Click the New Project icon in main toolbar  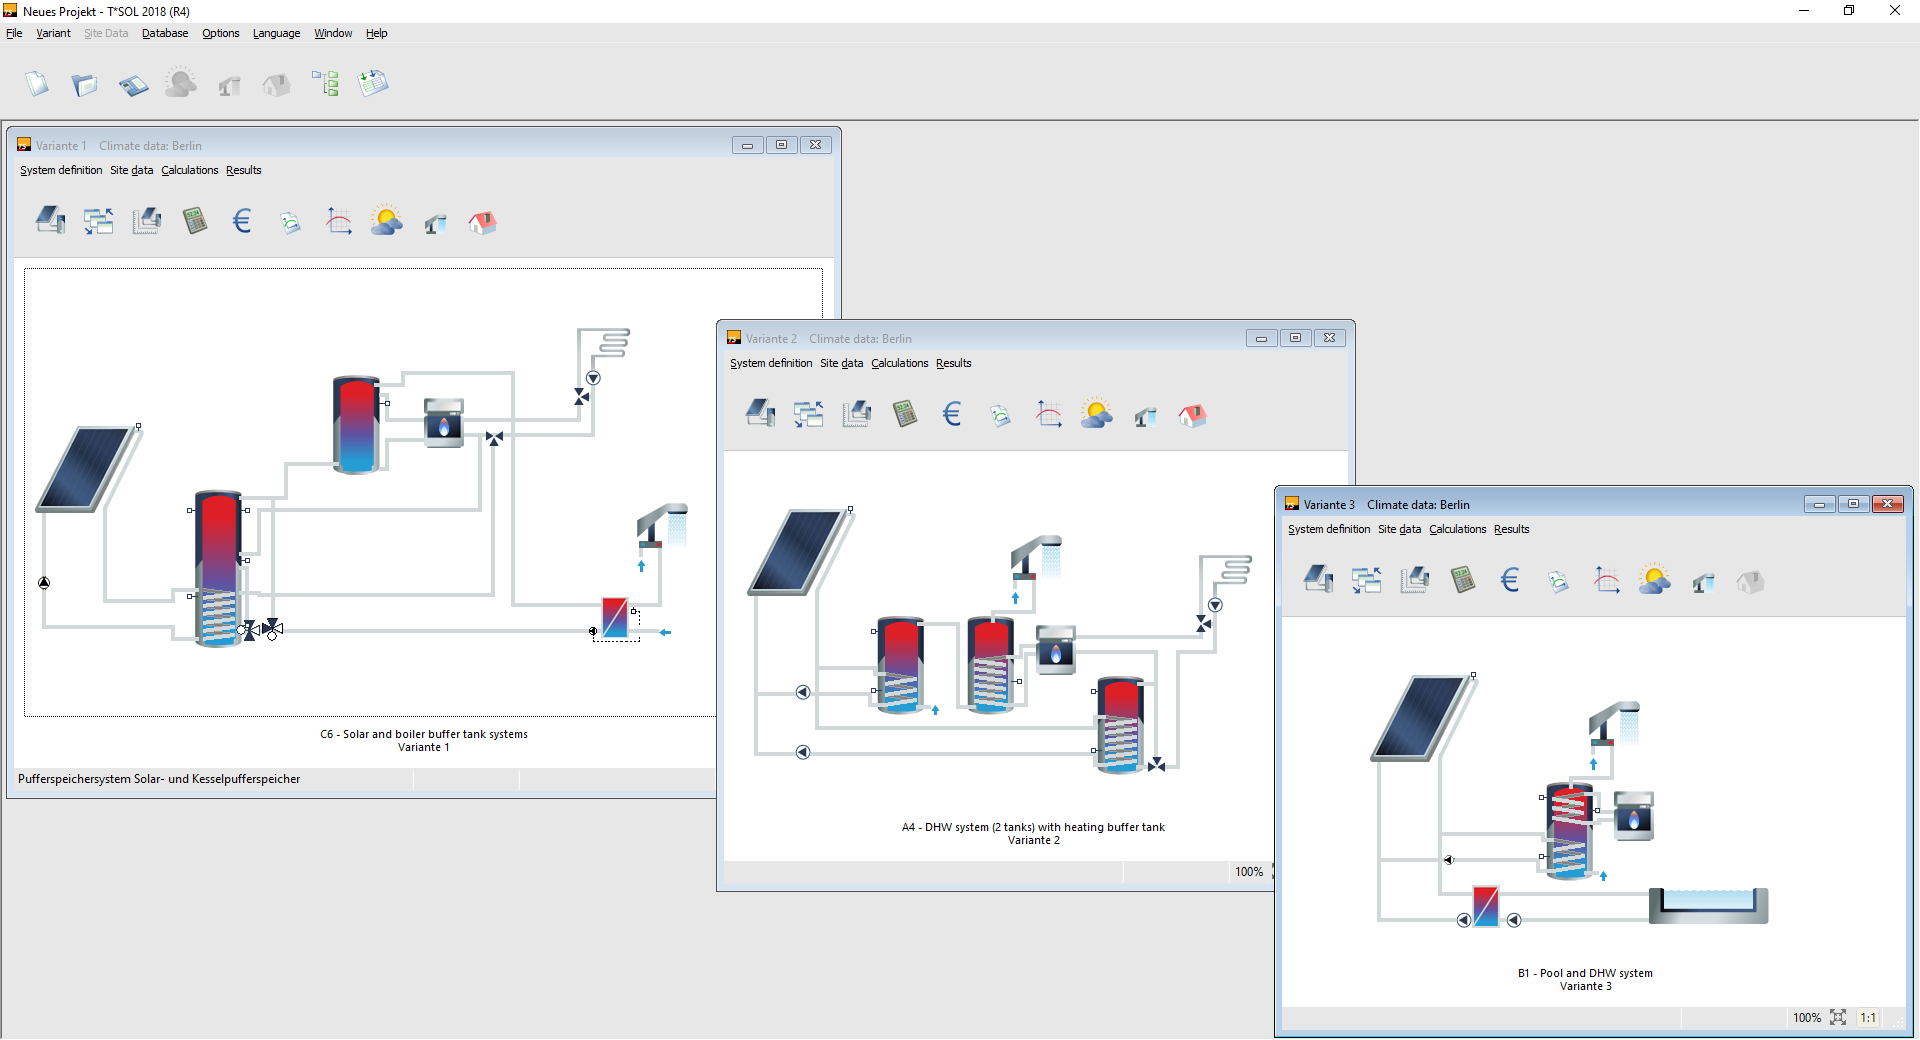pyautogui.click(x=37, y=84)
